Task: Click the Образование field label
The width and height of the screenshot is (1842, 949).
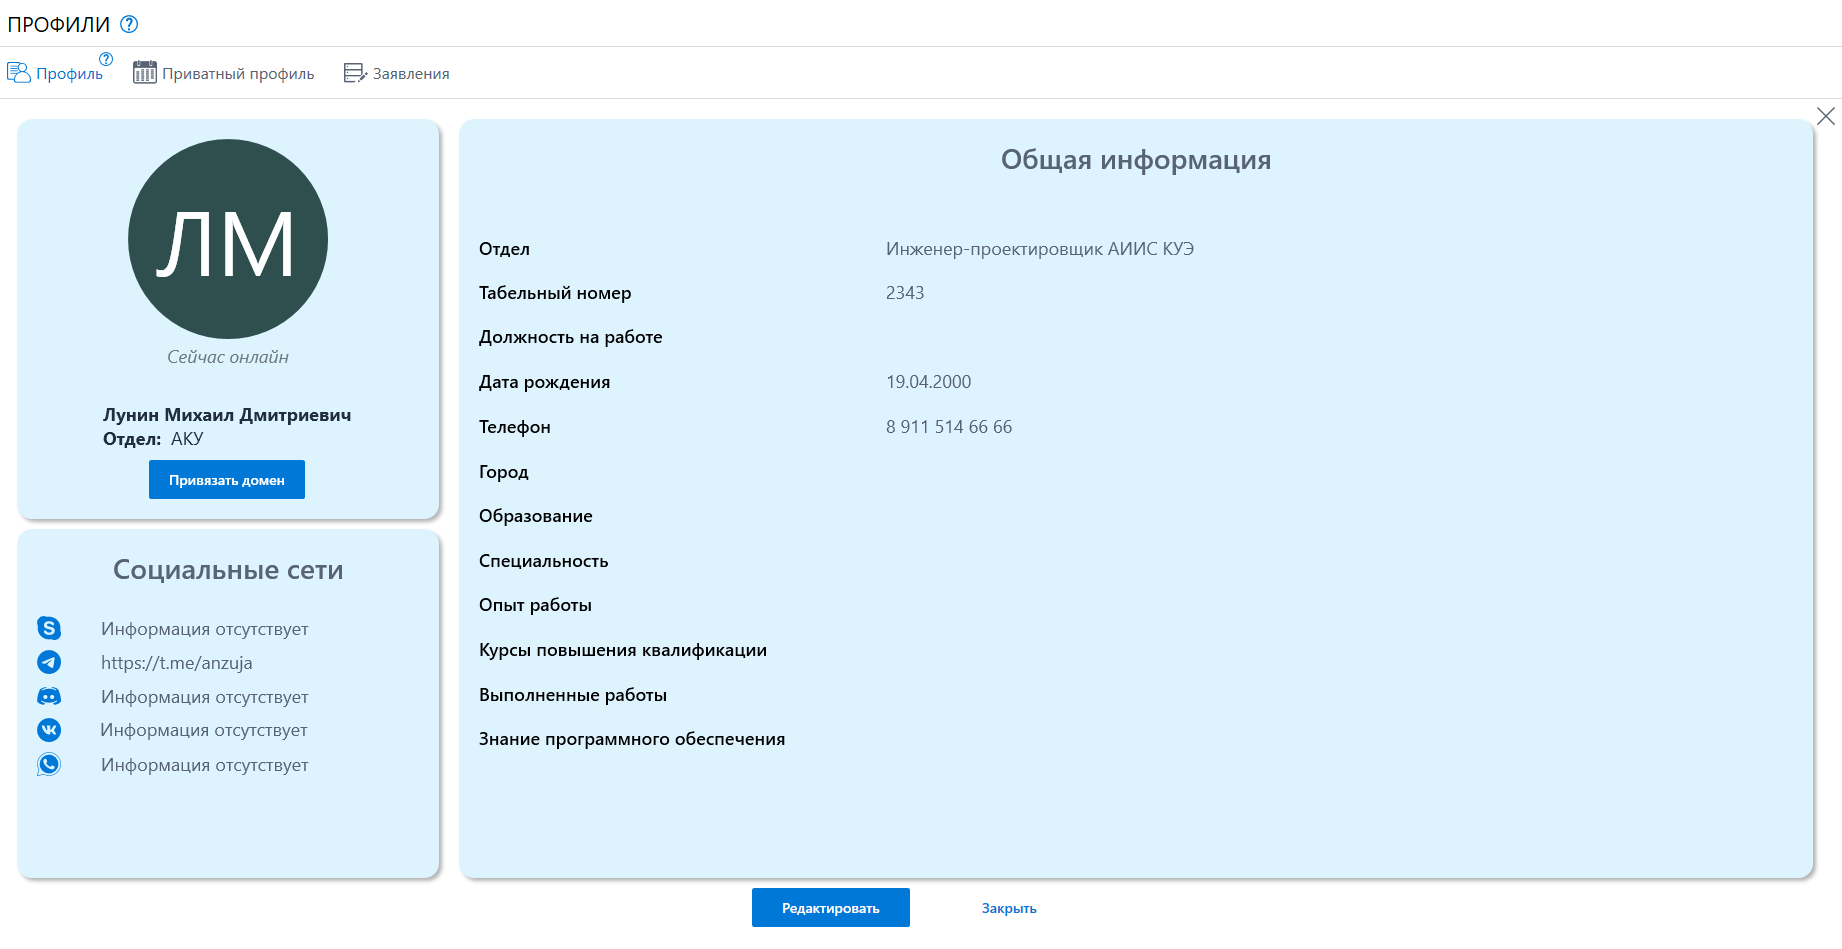Action: pyautogui.click(x=536, y=516)
